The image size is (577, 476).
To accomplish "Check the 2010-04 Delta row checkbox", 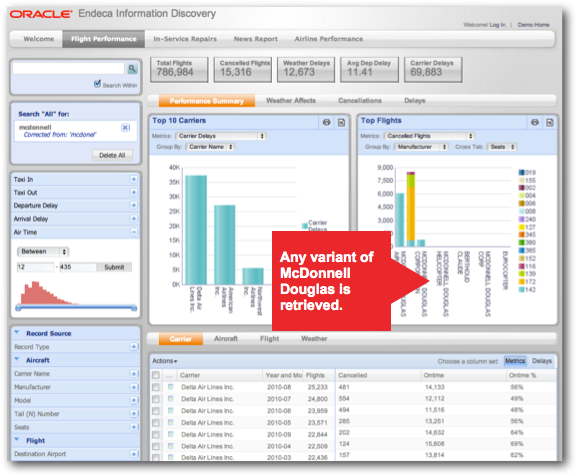I will click(x=156, y=446).
